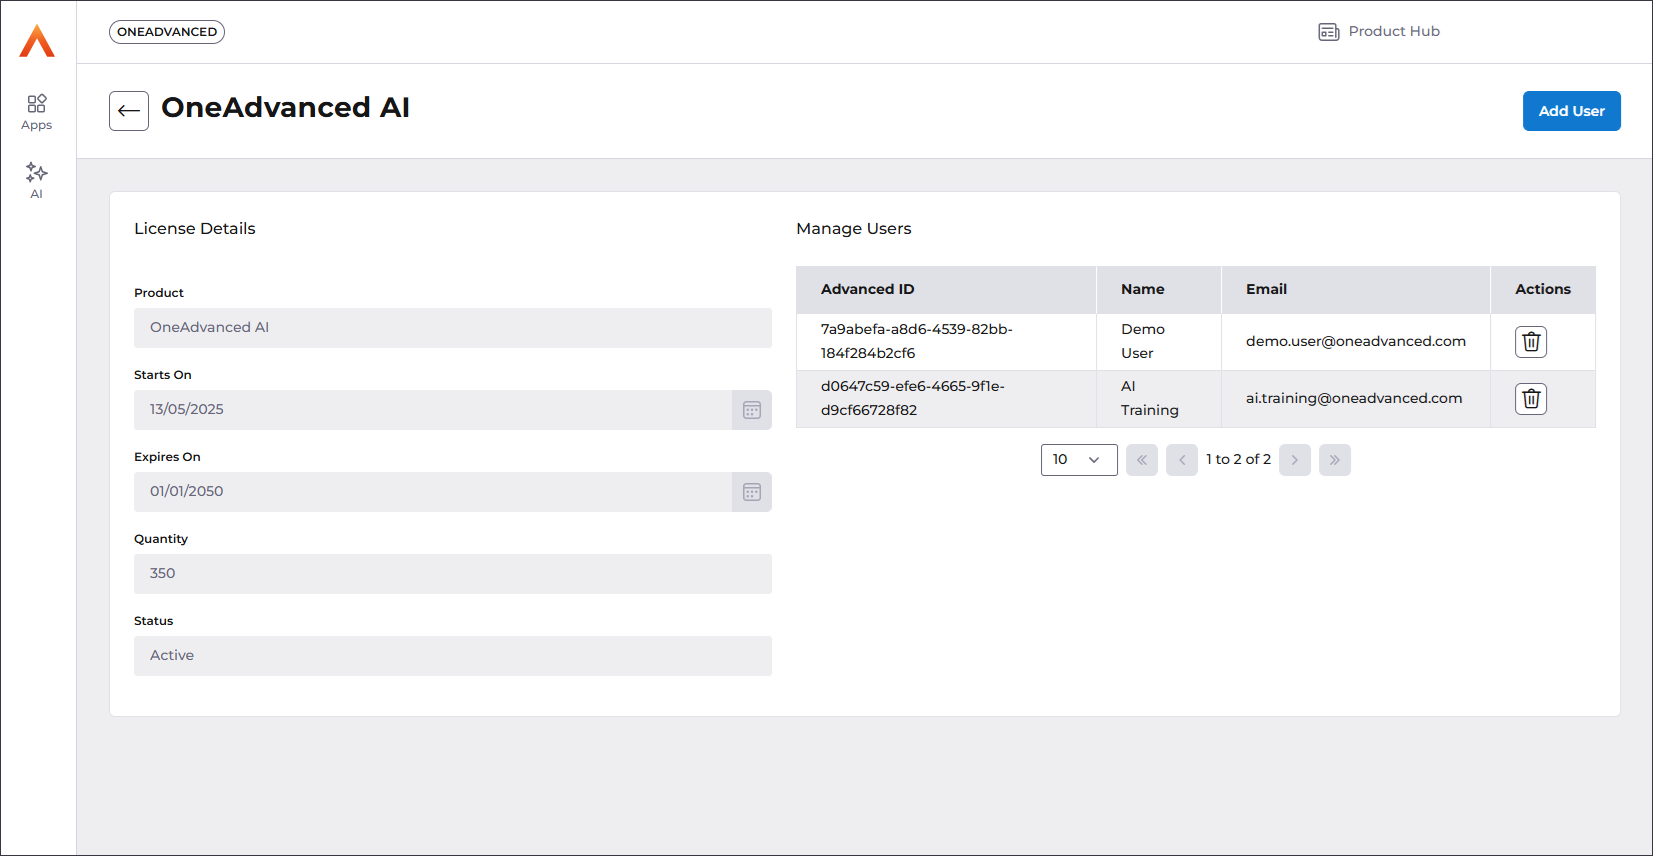Open the Apps sidebar item
The height and width of the screenshot is (856, 1653).
[37, 112]
